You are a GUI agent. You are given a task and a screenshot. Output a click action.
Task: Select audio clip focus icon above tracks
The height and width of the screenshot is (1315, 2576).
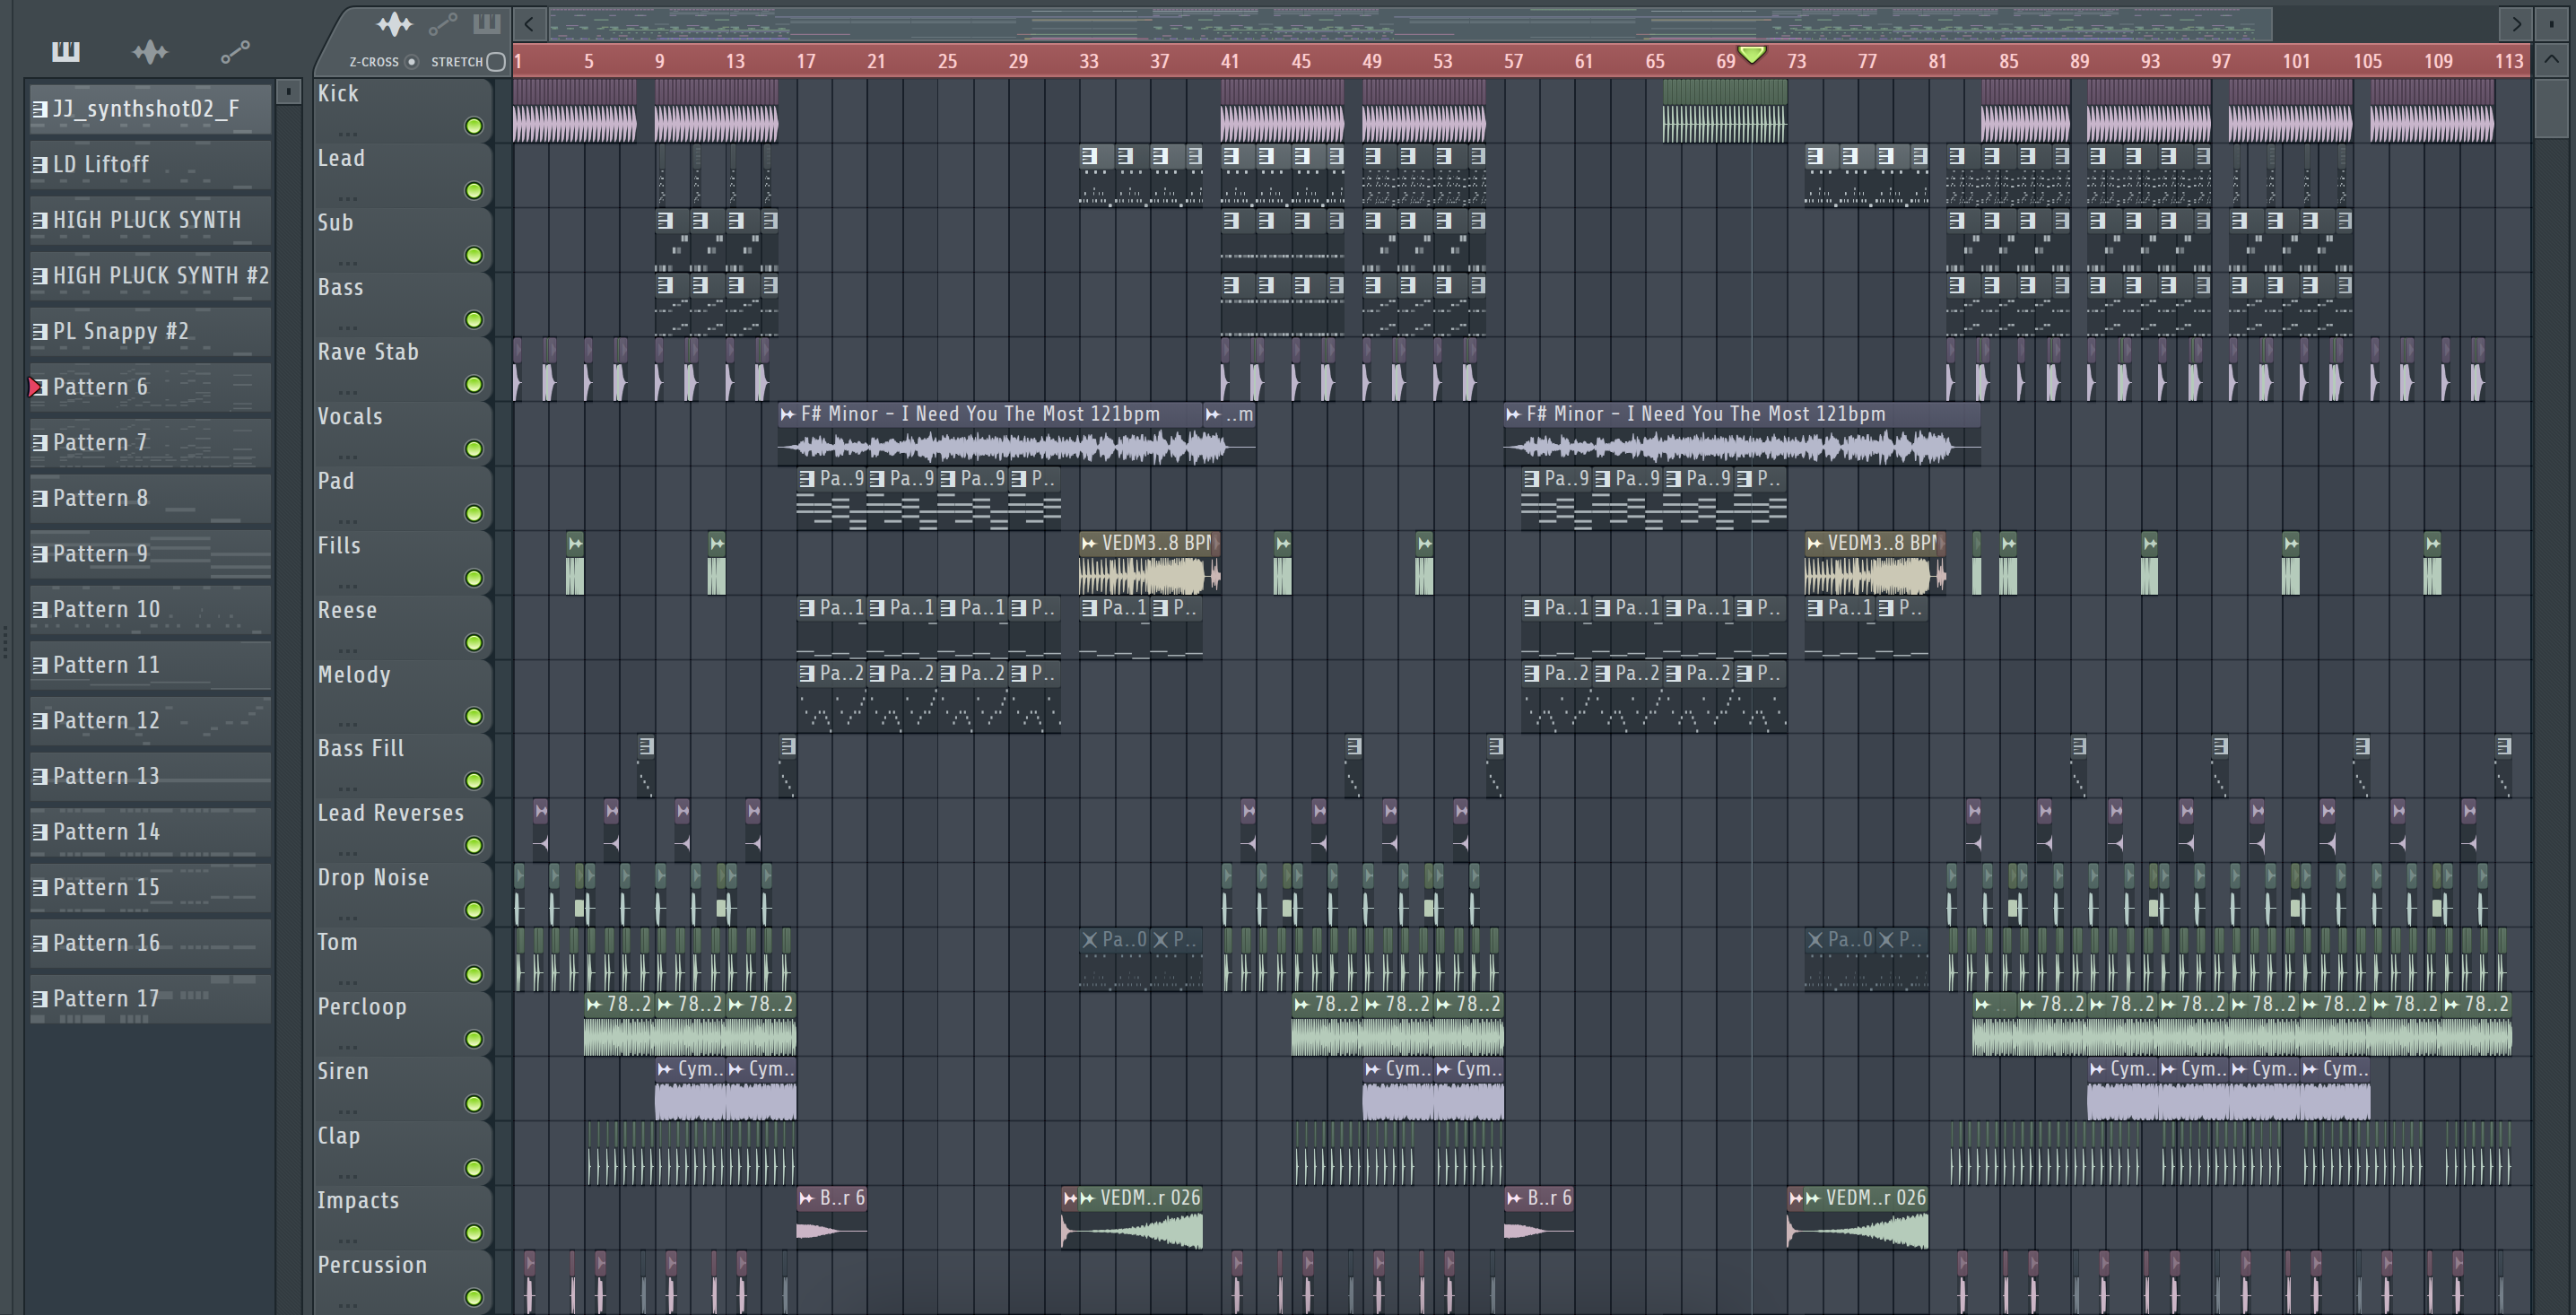[394, 24]
